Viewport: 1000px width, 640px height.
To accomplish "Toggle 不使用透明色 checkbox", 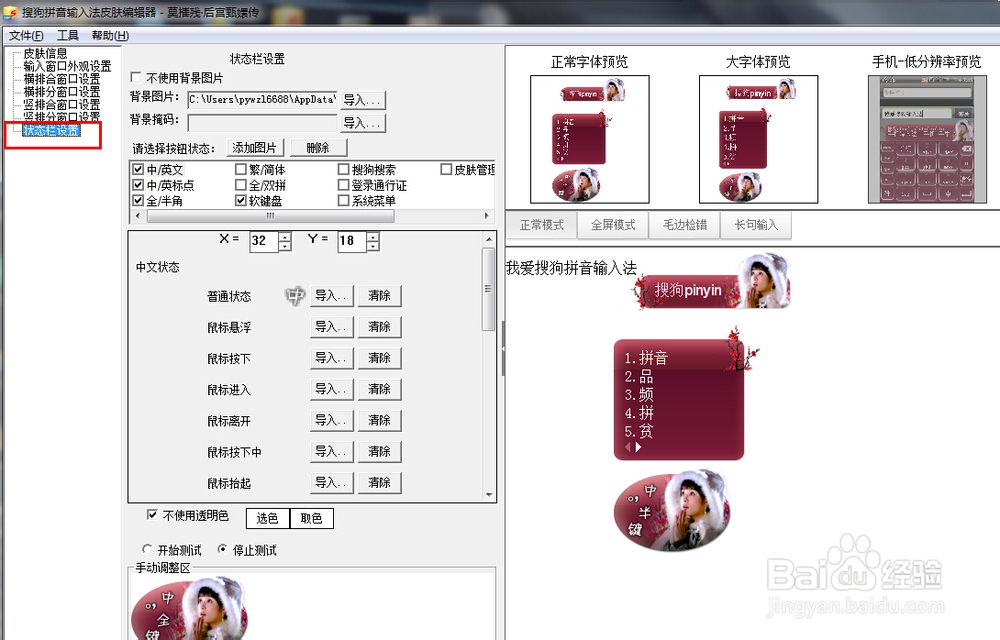I will (x=152, y=514).
